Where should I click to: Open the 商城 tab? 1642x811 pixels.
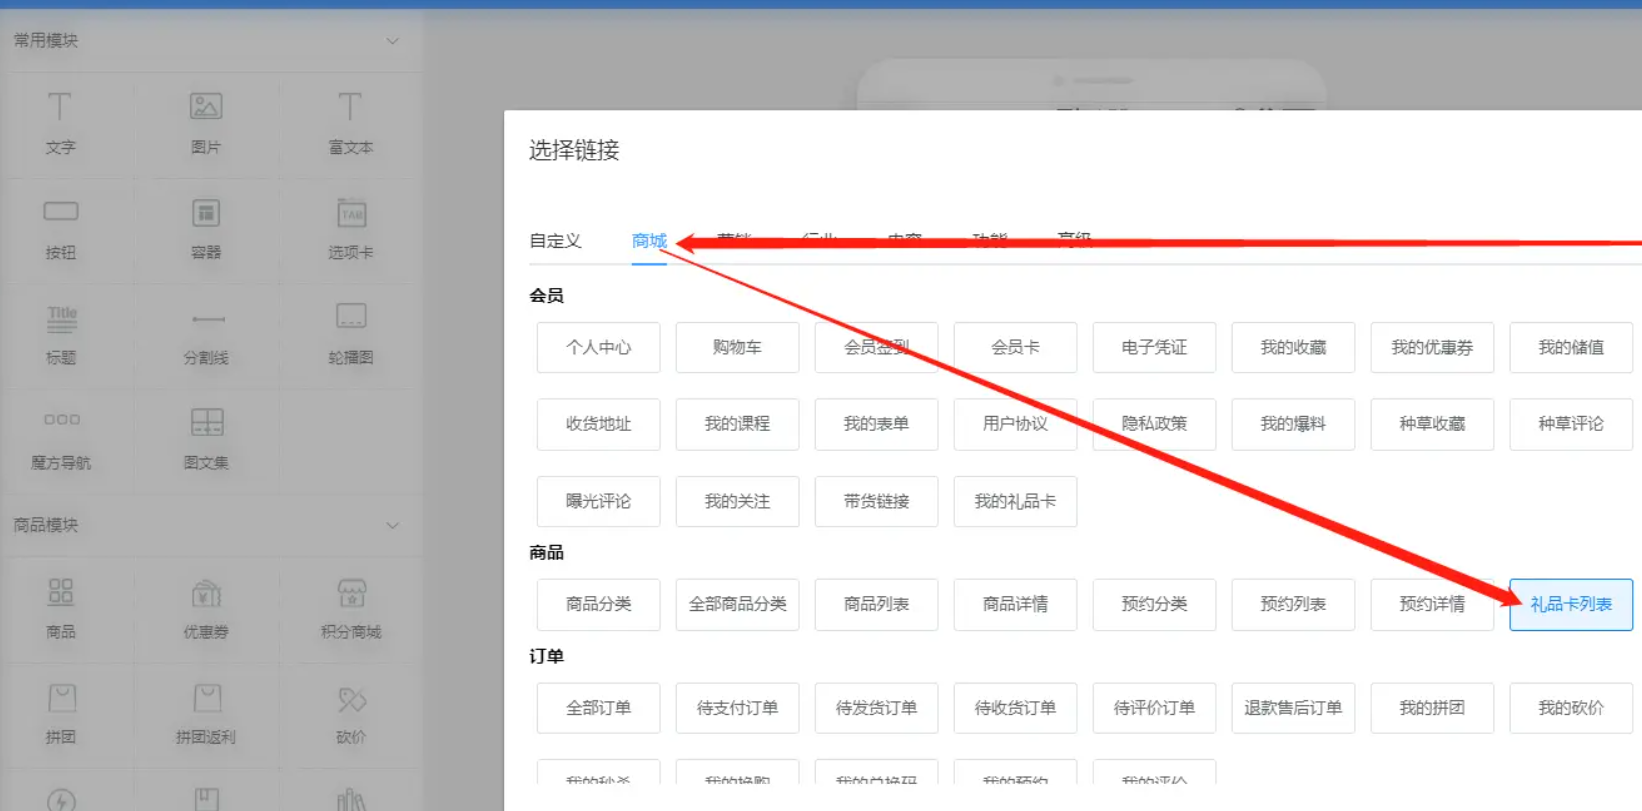coord(649,241)
